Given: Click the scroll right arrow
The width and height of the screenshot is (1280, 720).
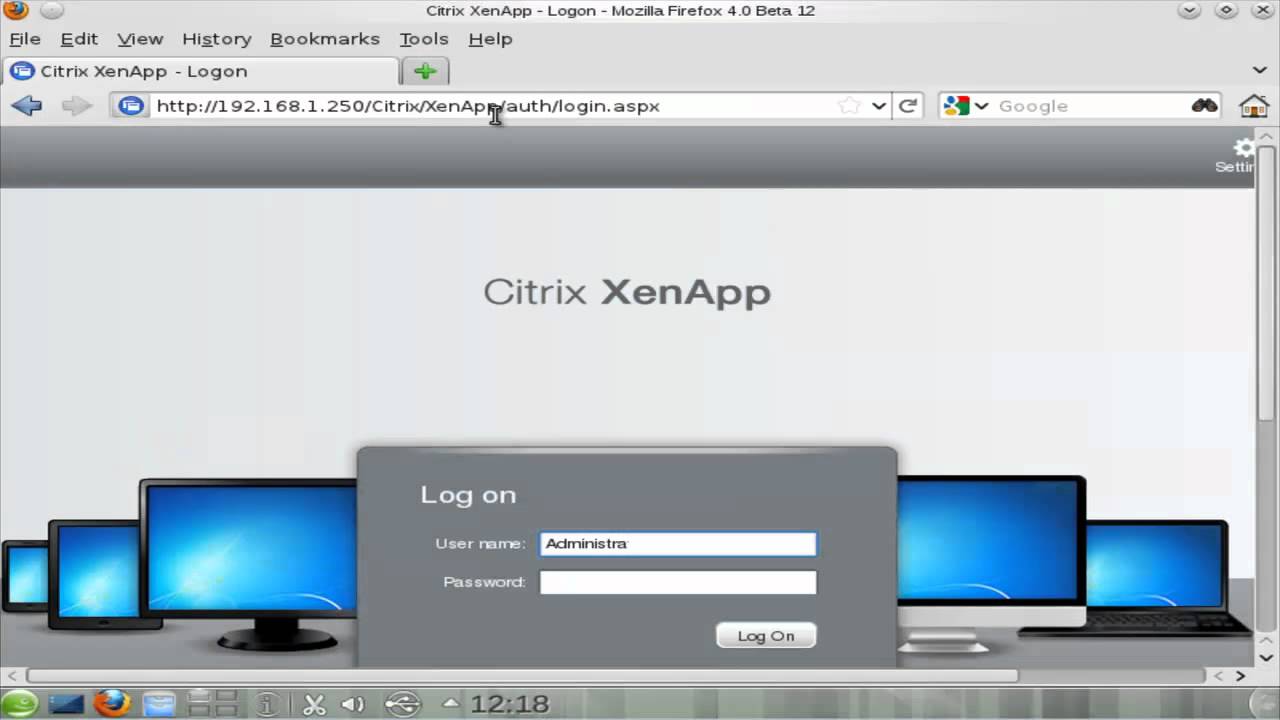Looking at the screenshot, I should click(x=1240, y=676).
